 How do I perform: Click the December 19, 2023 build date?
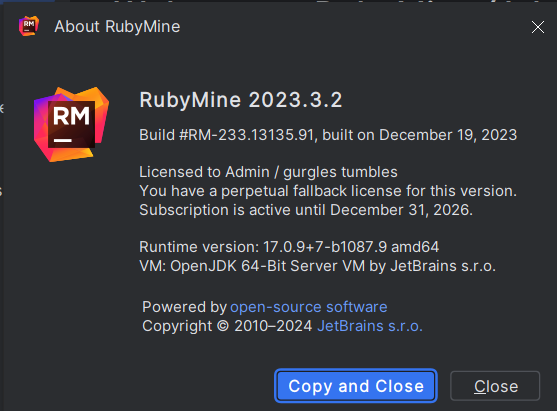pyautogui.click(x=448, y=135)
